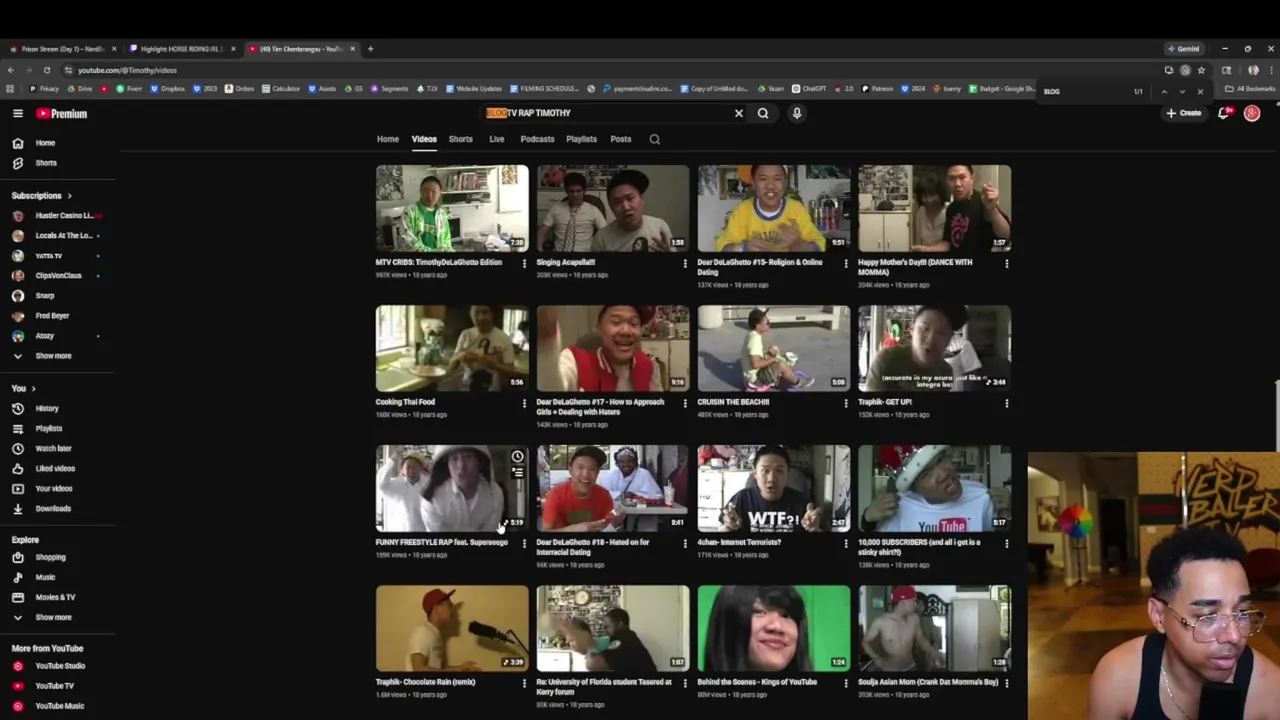Open the account avatar menu

tap(1252, 113)
